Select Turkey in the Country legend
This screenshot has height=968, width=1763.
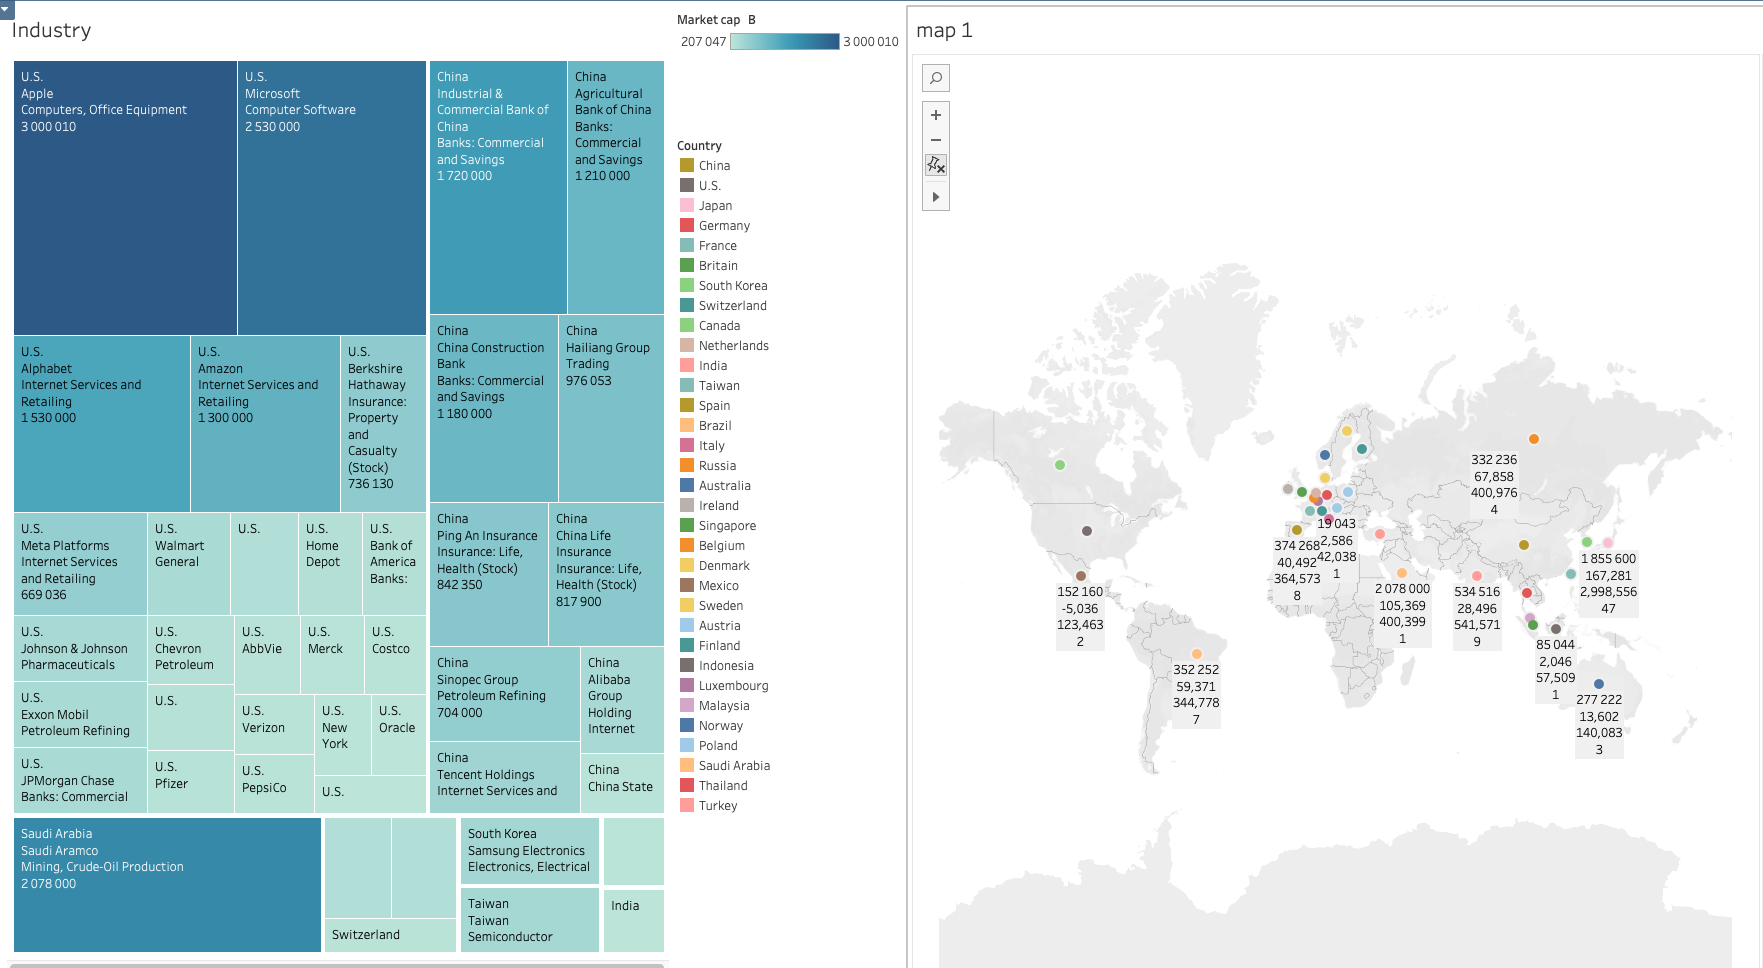click(717, 806)
